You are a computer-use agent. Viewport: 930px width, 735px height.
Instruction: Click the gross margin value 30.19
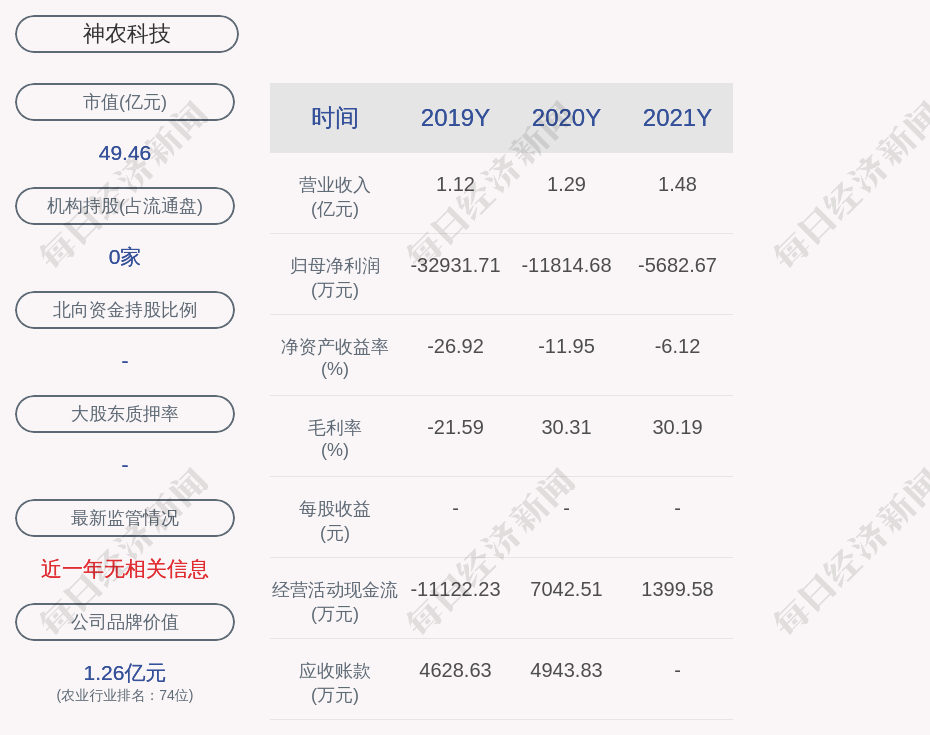[x=677, y=427]
